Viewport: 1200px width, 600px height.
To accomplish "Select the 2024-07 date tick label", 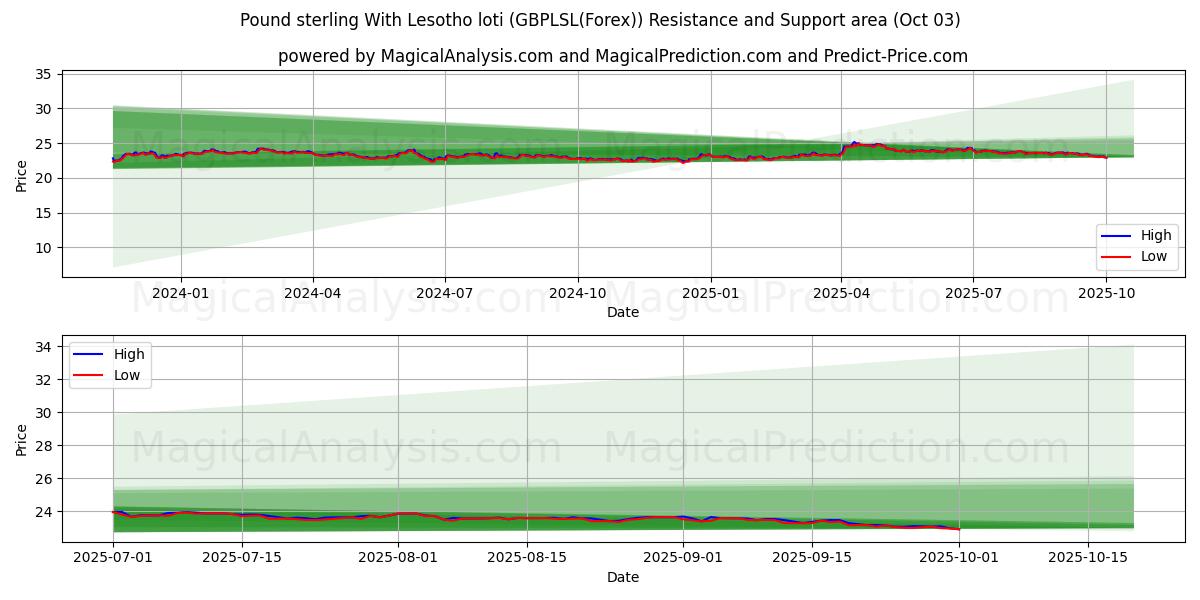I will [444, 293].
